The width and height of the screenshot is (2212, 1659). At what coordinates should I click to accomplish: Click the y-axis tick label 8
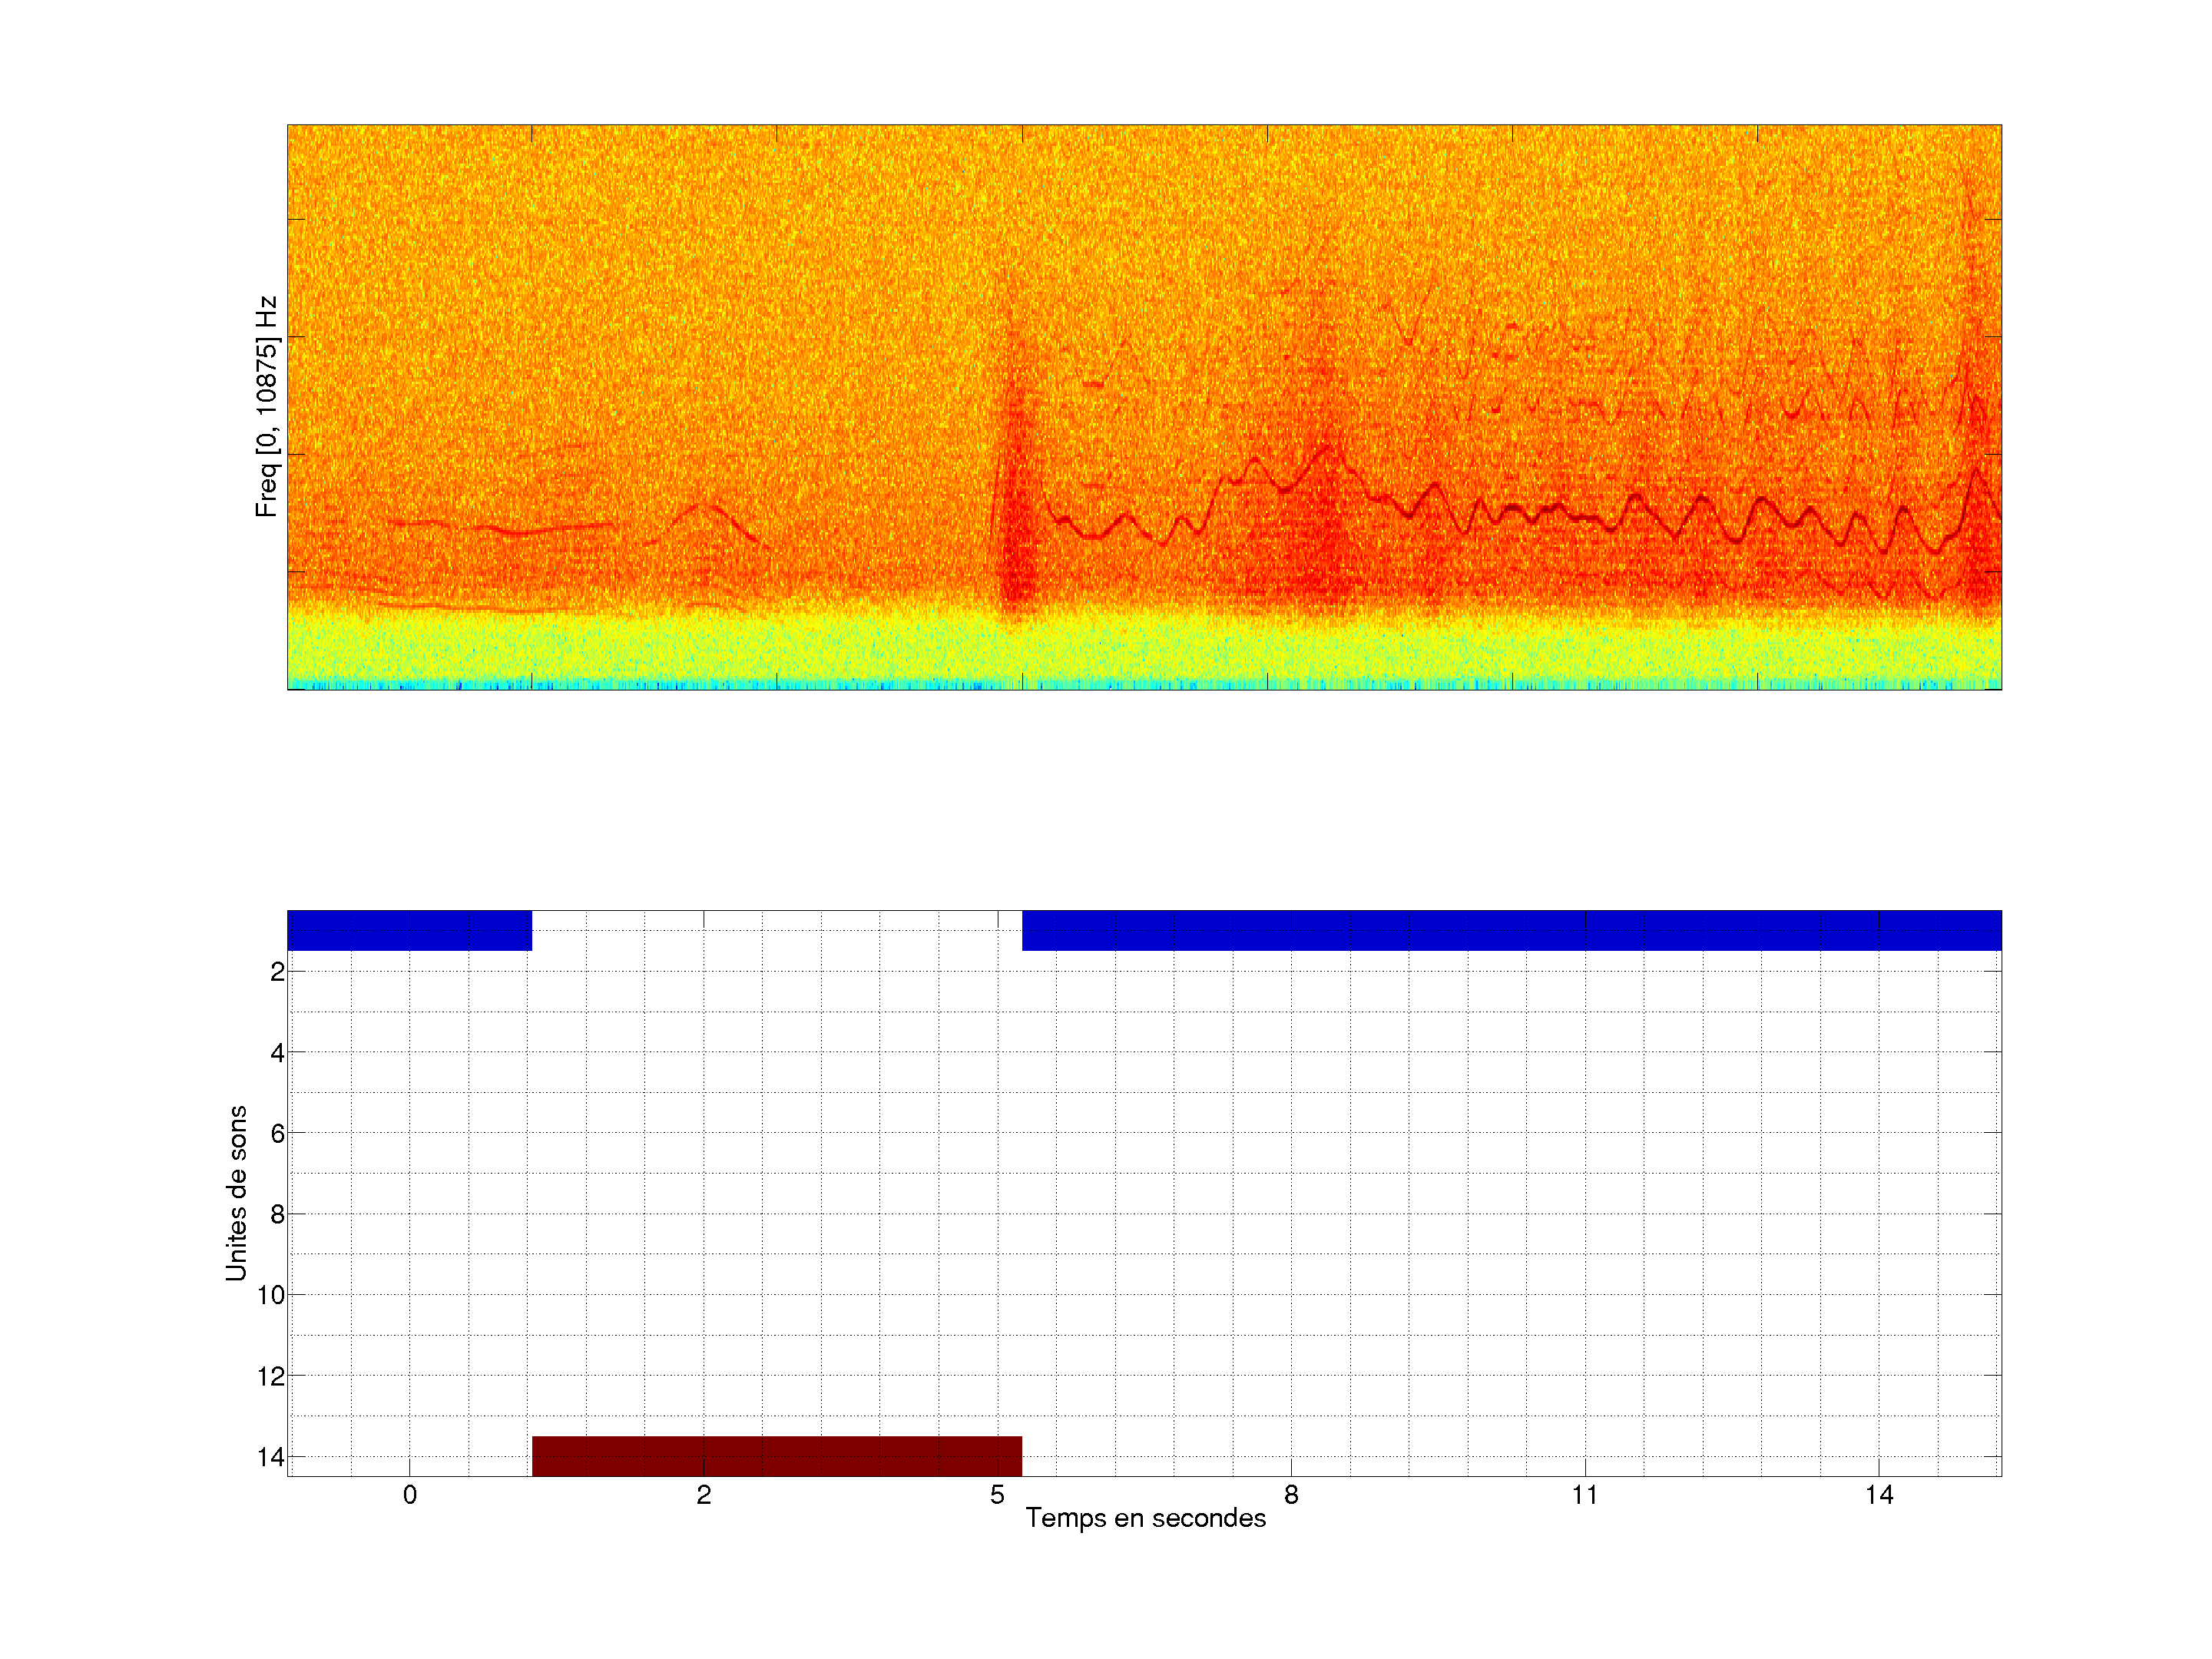[277, 1215]
